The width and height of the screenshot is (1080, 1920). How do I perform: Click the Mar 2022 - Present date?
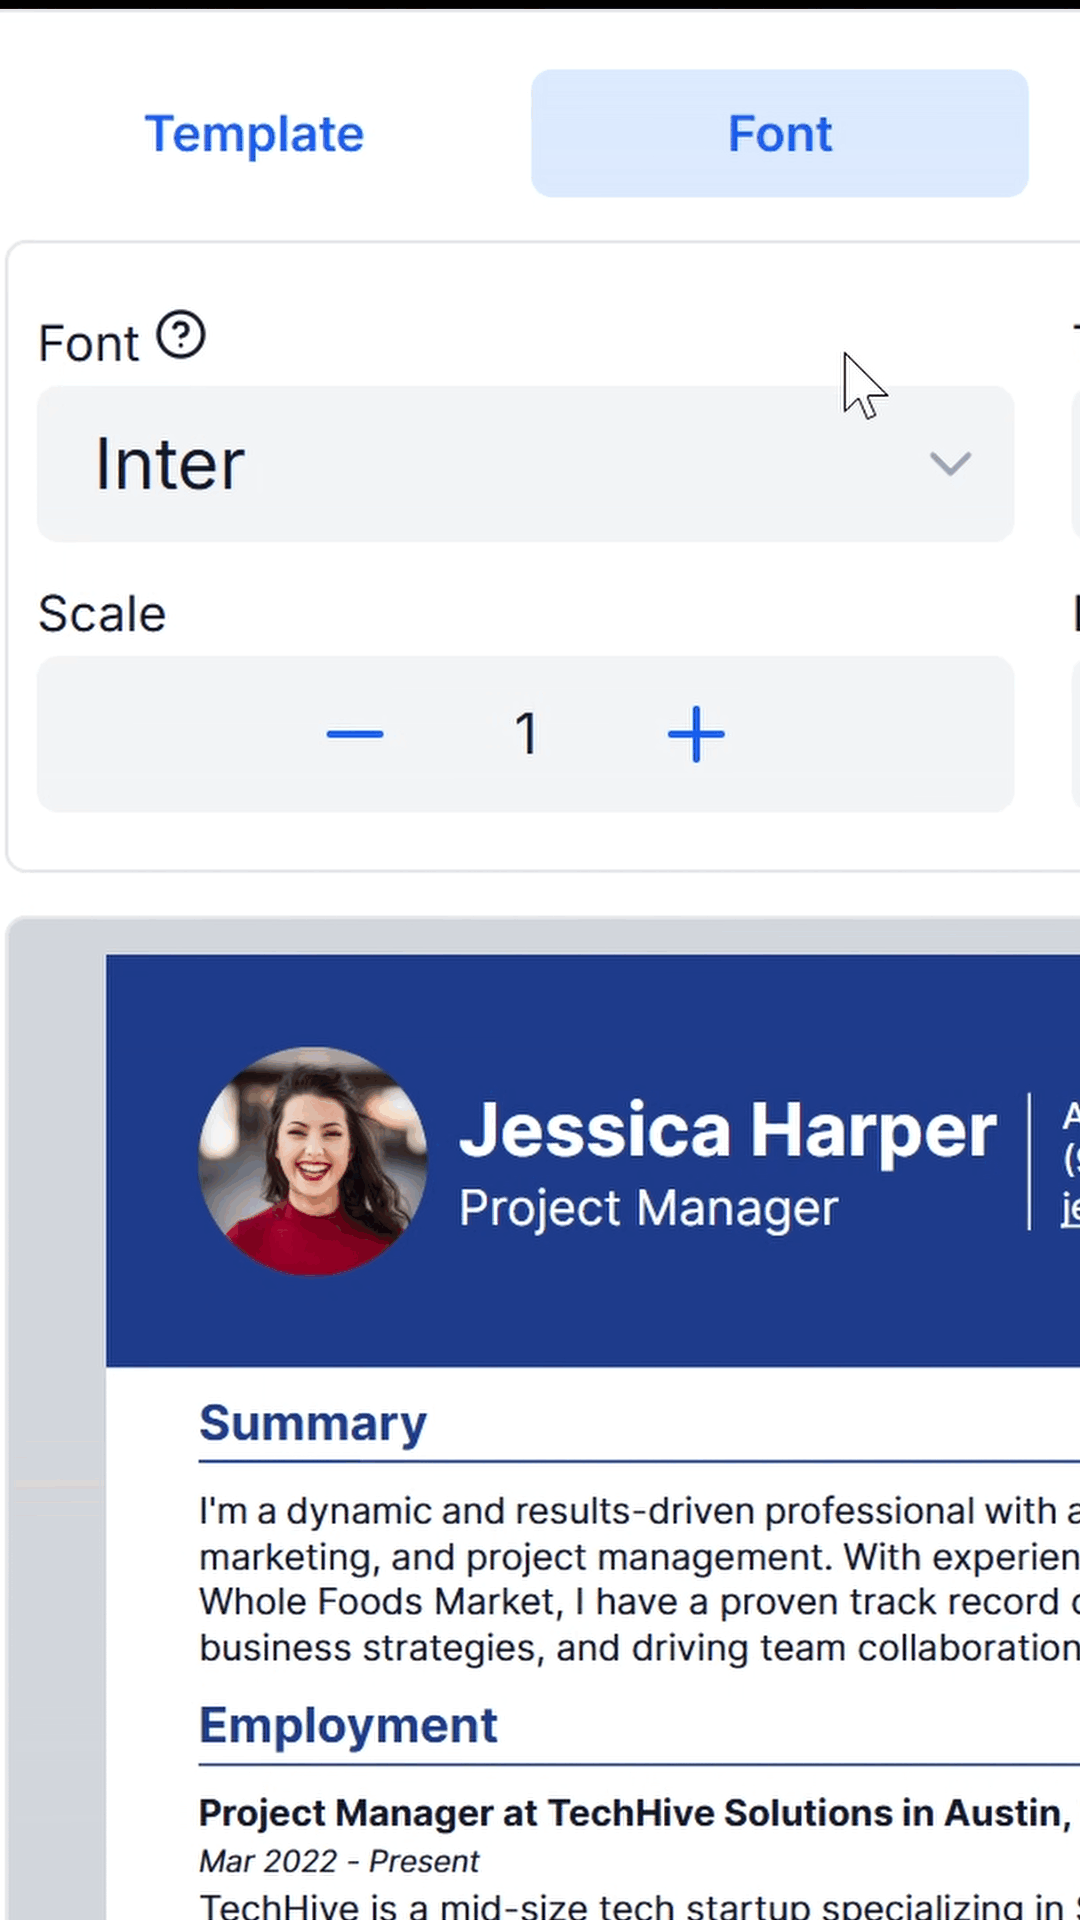pos(339,1861)
